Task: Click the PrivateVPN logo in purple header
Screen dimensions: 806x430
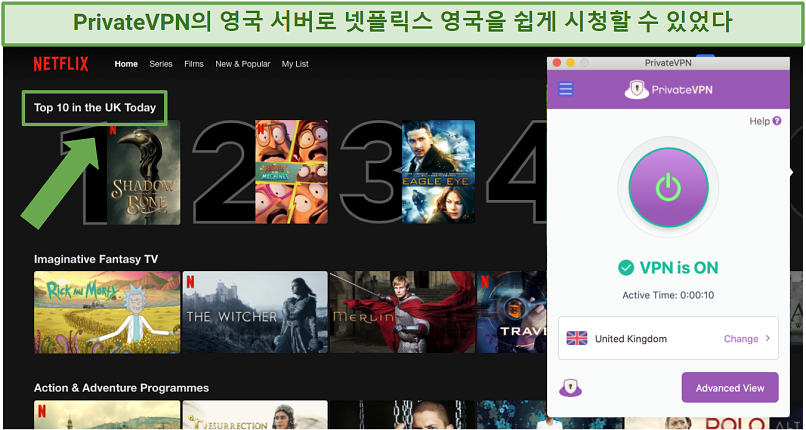Action: 668,89
